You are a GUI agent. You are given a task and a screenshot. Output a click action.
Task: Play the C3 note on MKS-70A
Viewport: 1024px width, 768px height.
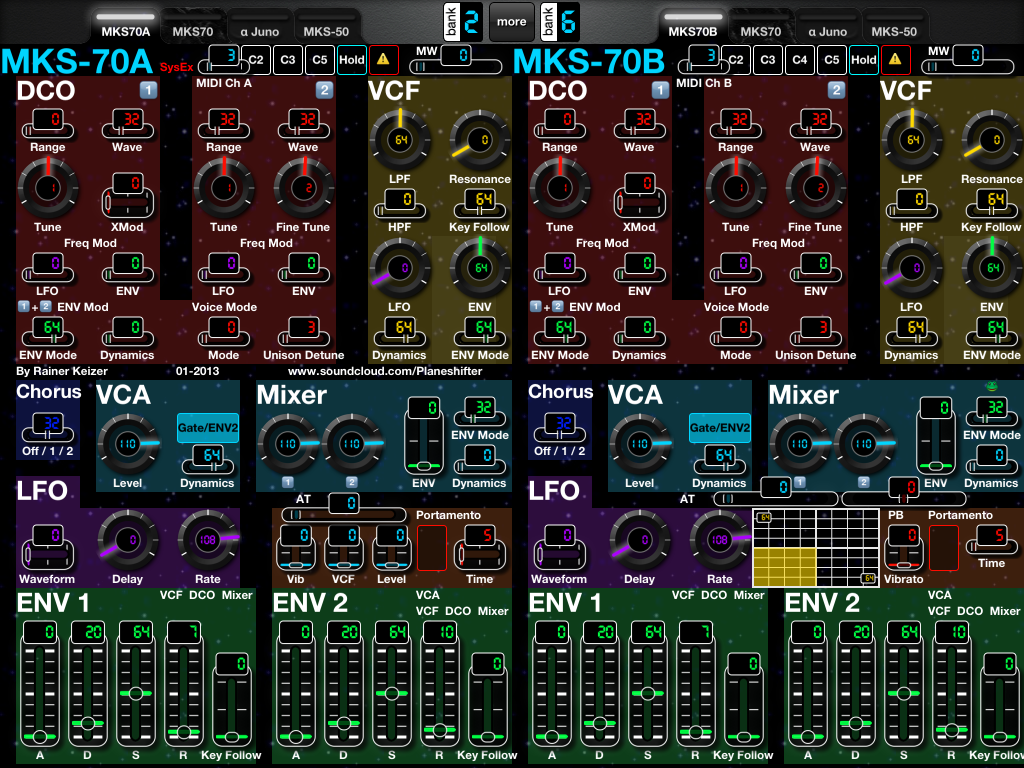tap(288, 59)
